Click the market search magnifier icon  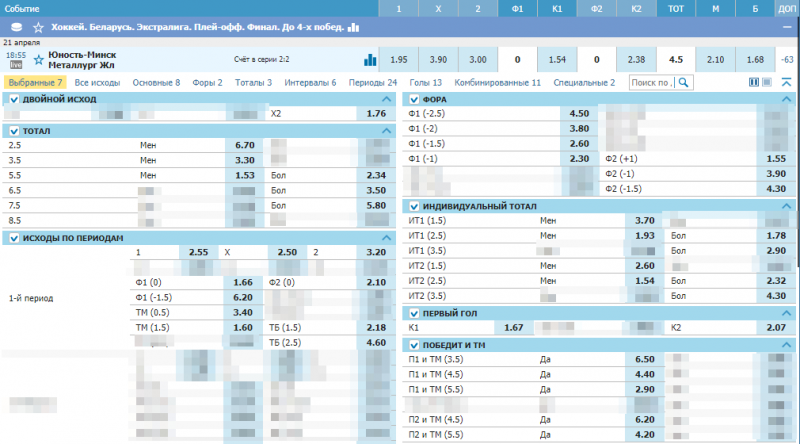pyautogui.click(x=685, y=83)
